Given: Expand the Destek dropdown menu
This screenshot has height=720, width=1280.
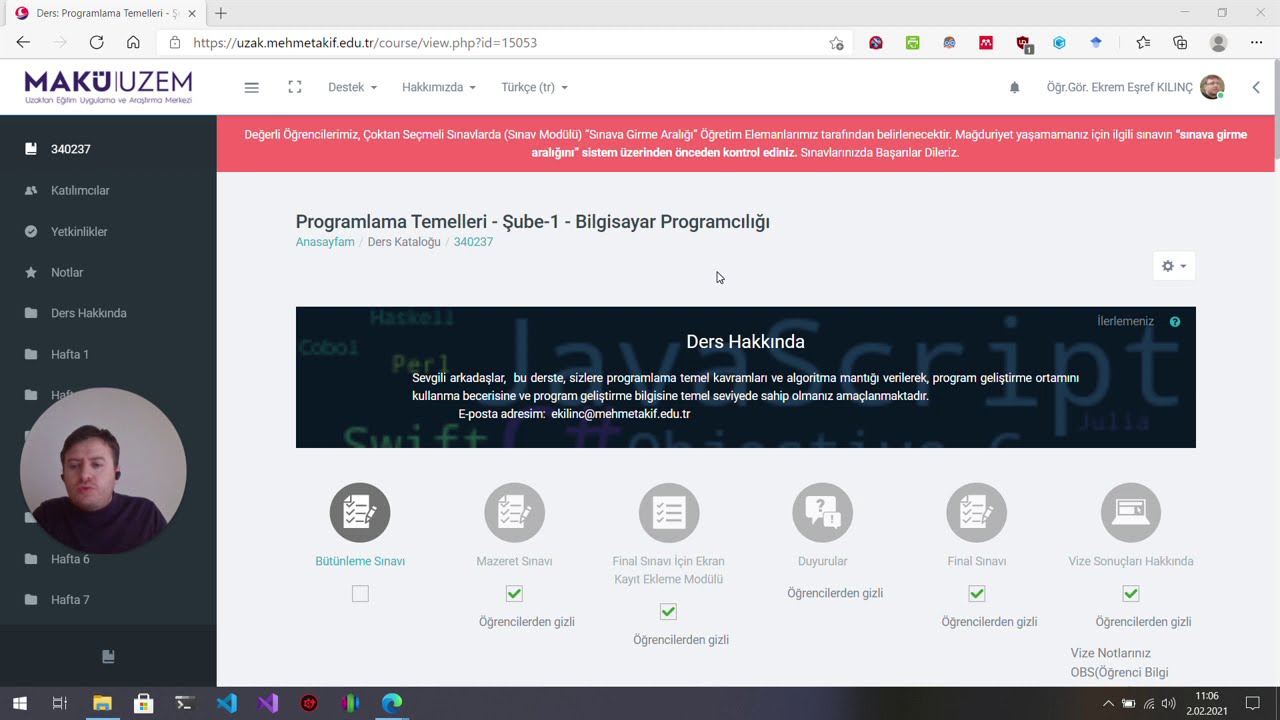Looking at the screenshot, I should (x=352, y=87).
